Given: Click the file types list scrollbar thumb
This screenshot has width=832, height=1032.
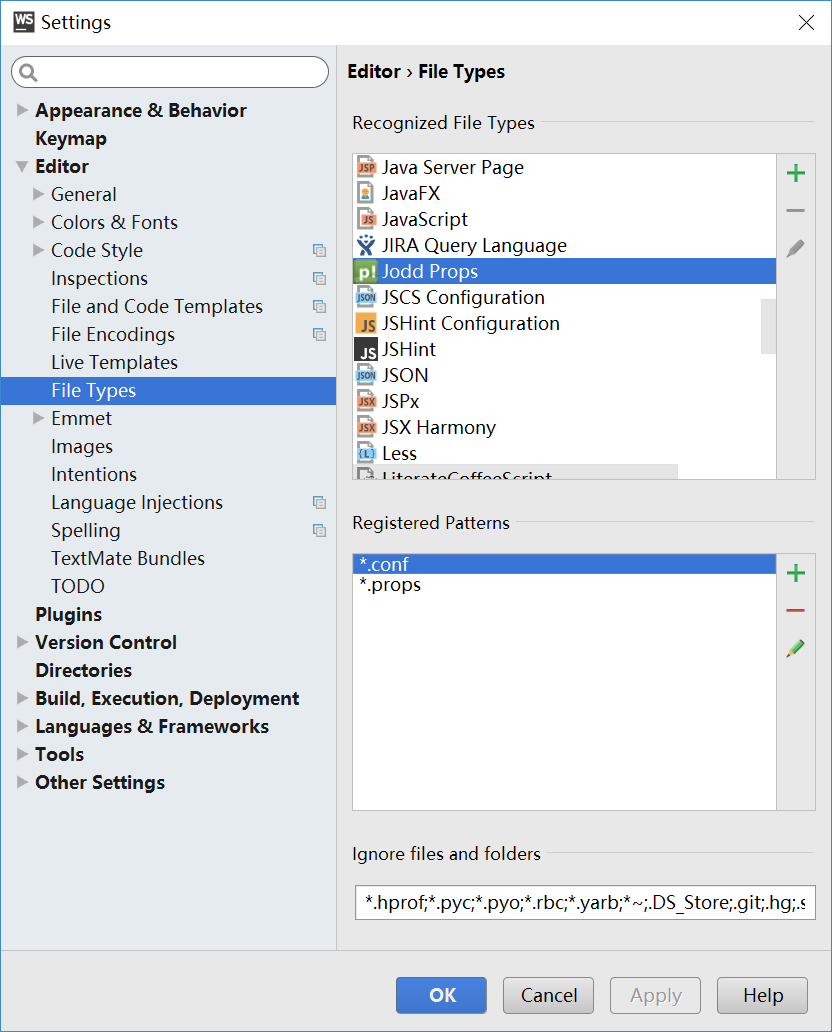Looking at the screenshot, I should pyautogui.click(x=768, y=326).
